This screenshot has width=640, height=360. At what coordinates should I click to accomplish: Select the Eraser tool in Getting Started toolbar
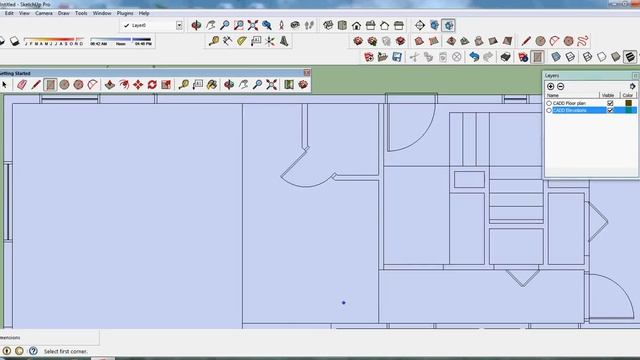[22, 84]
